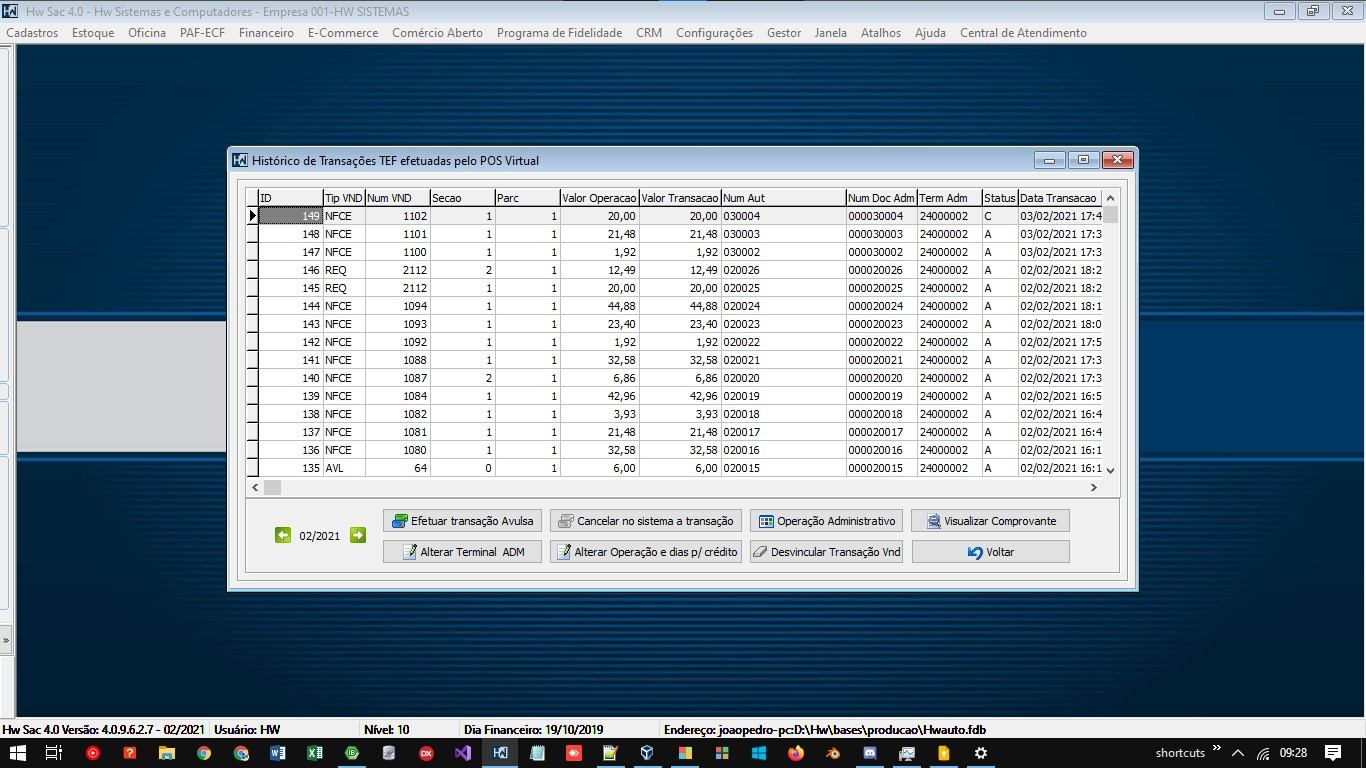The image size is (1366, 768).
Task: Open the Janela menu
Action: 831,33
